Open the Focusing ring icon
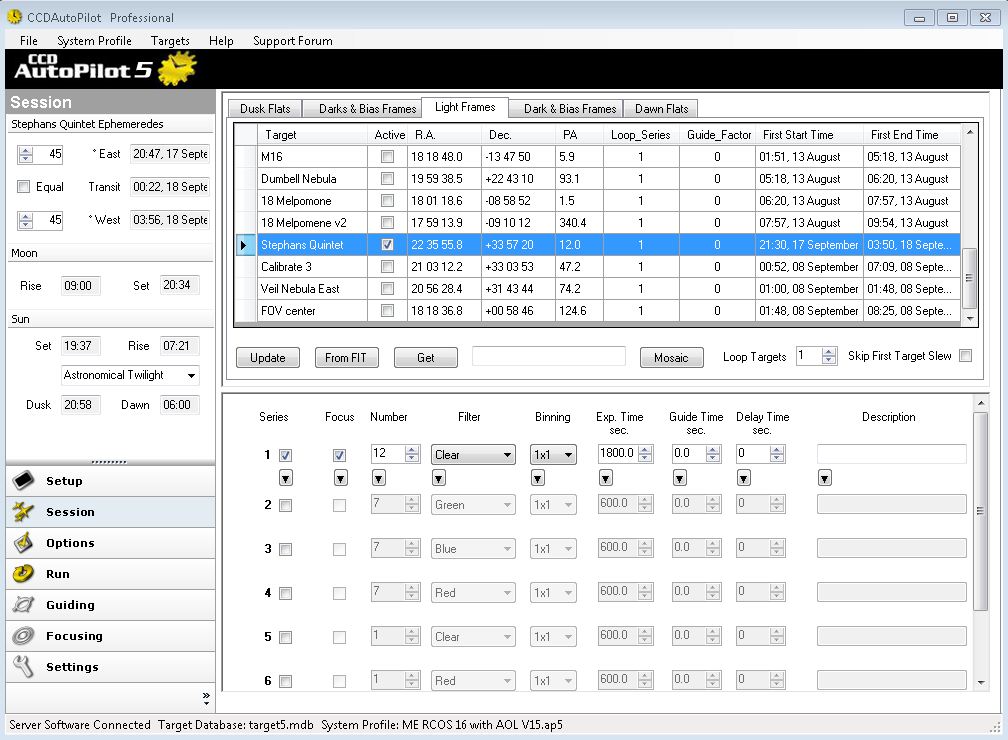 [x=24, y=636]
